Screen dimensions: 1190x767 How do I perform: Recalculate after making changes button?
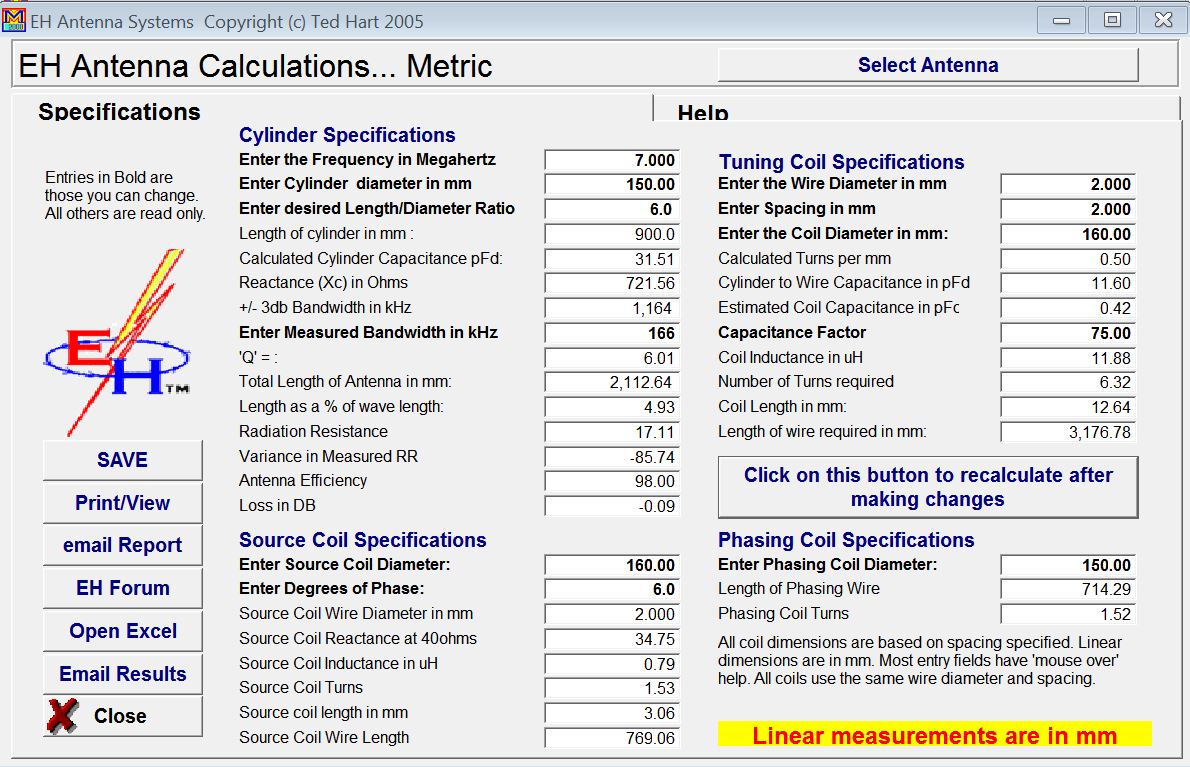coord(927,487)
